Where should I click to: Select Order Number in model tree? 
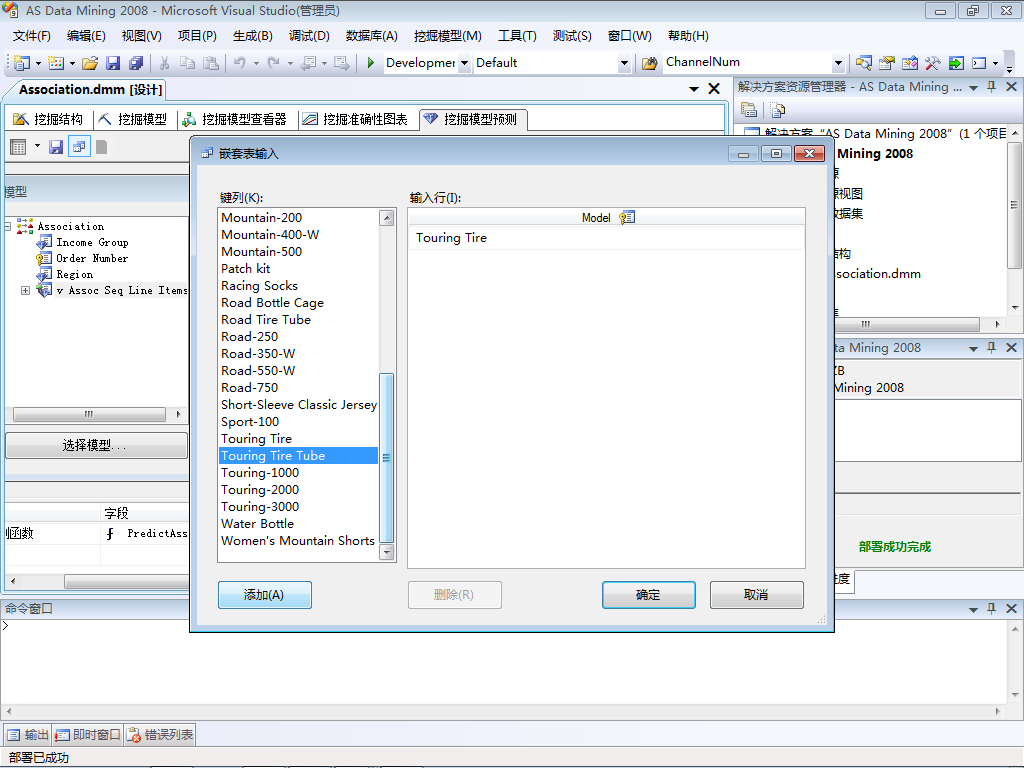[x=92, y=259]
